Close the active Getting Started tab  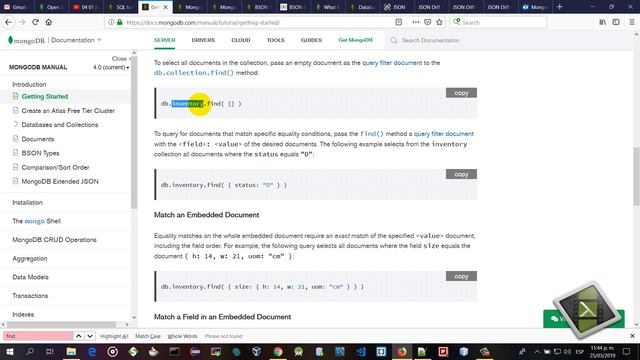pyautogui.click(x=165, y=7)
